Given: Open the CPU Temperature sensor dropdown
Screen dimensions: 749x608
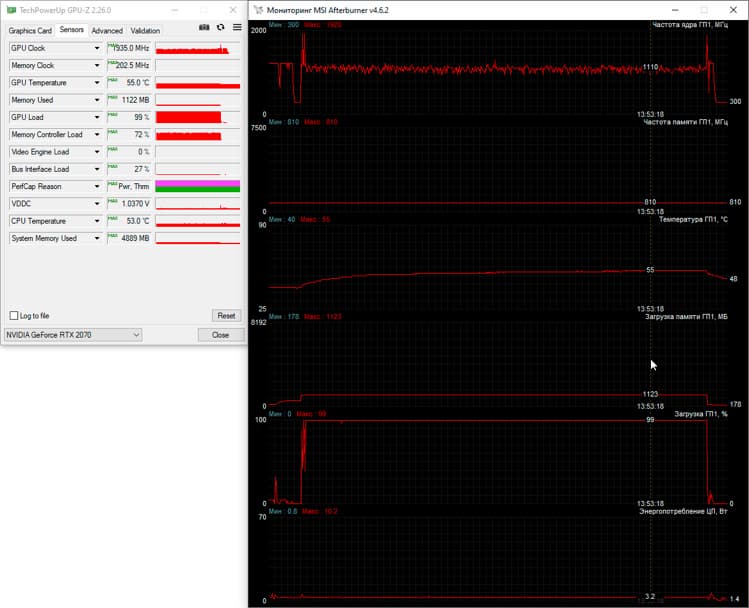Looking at the screenshot, I should (97, 221).
